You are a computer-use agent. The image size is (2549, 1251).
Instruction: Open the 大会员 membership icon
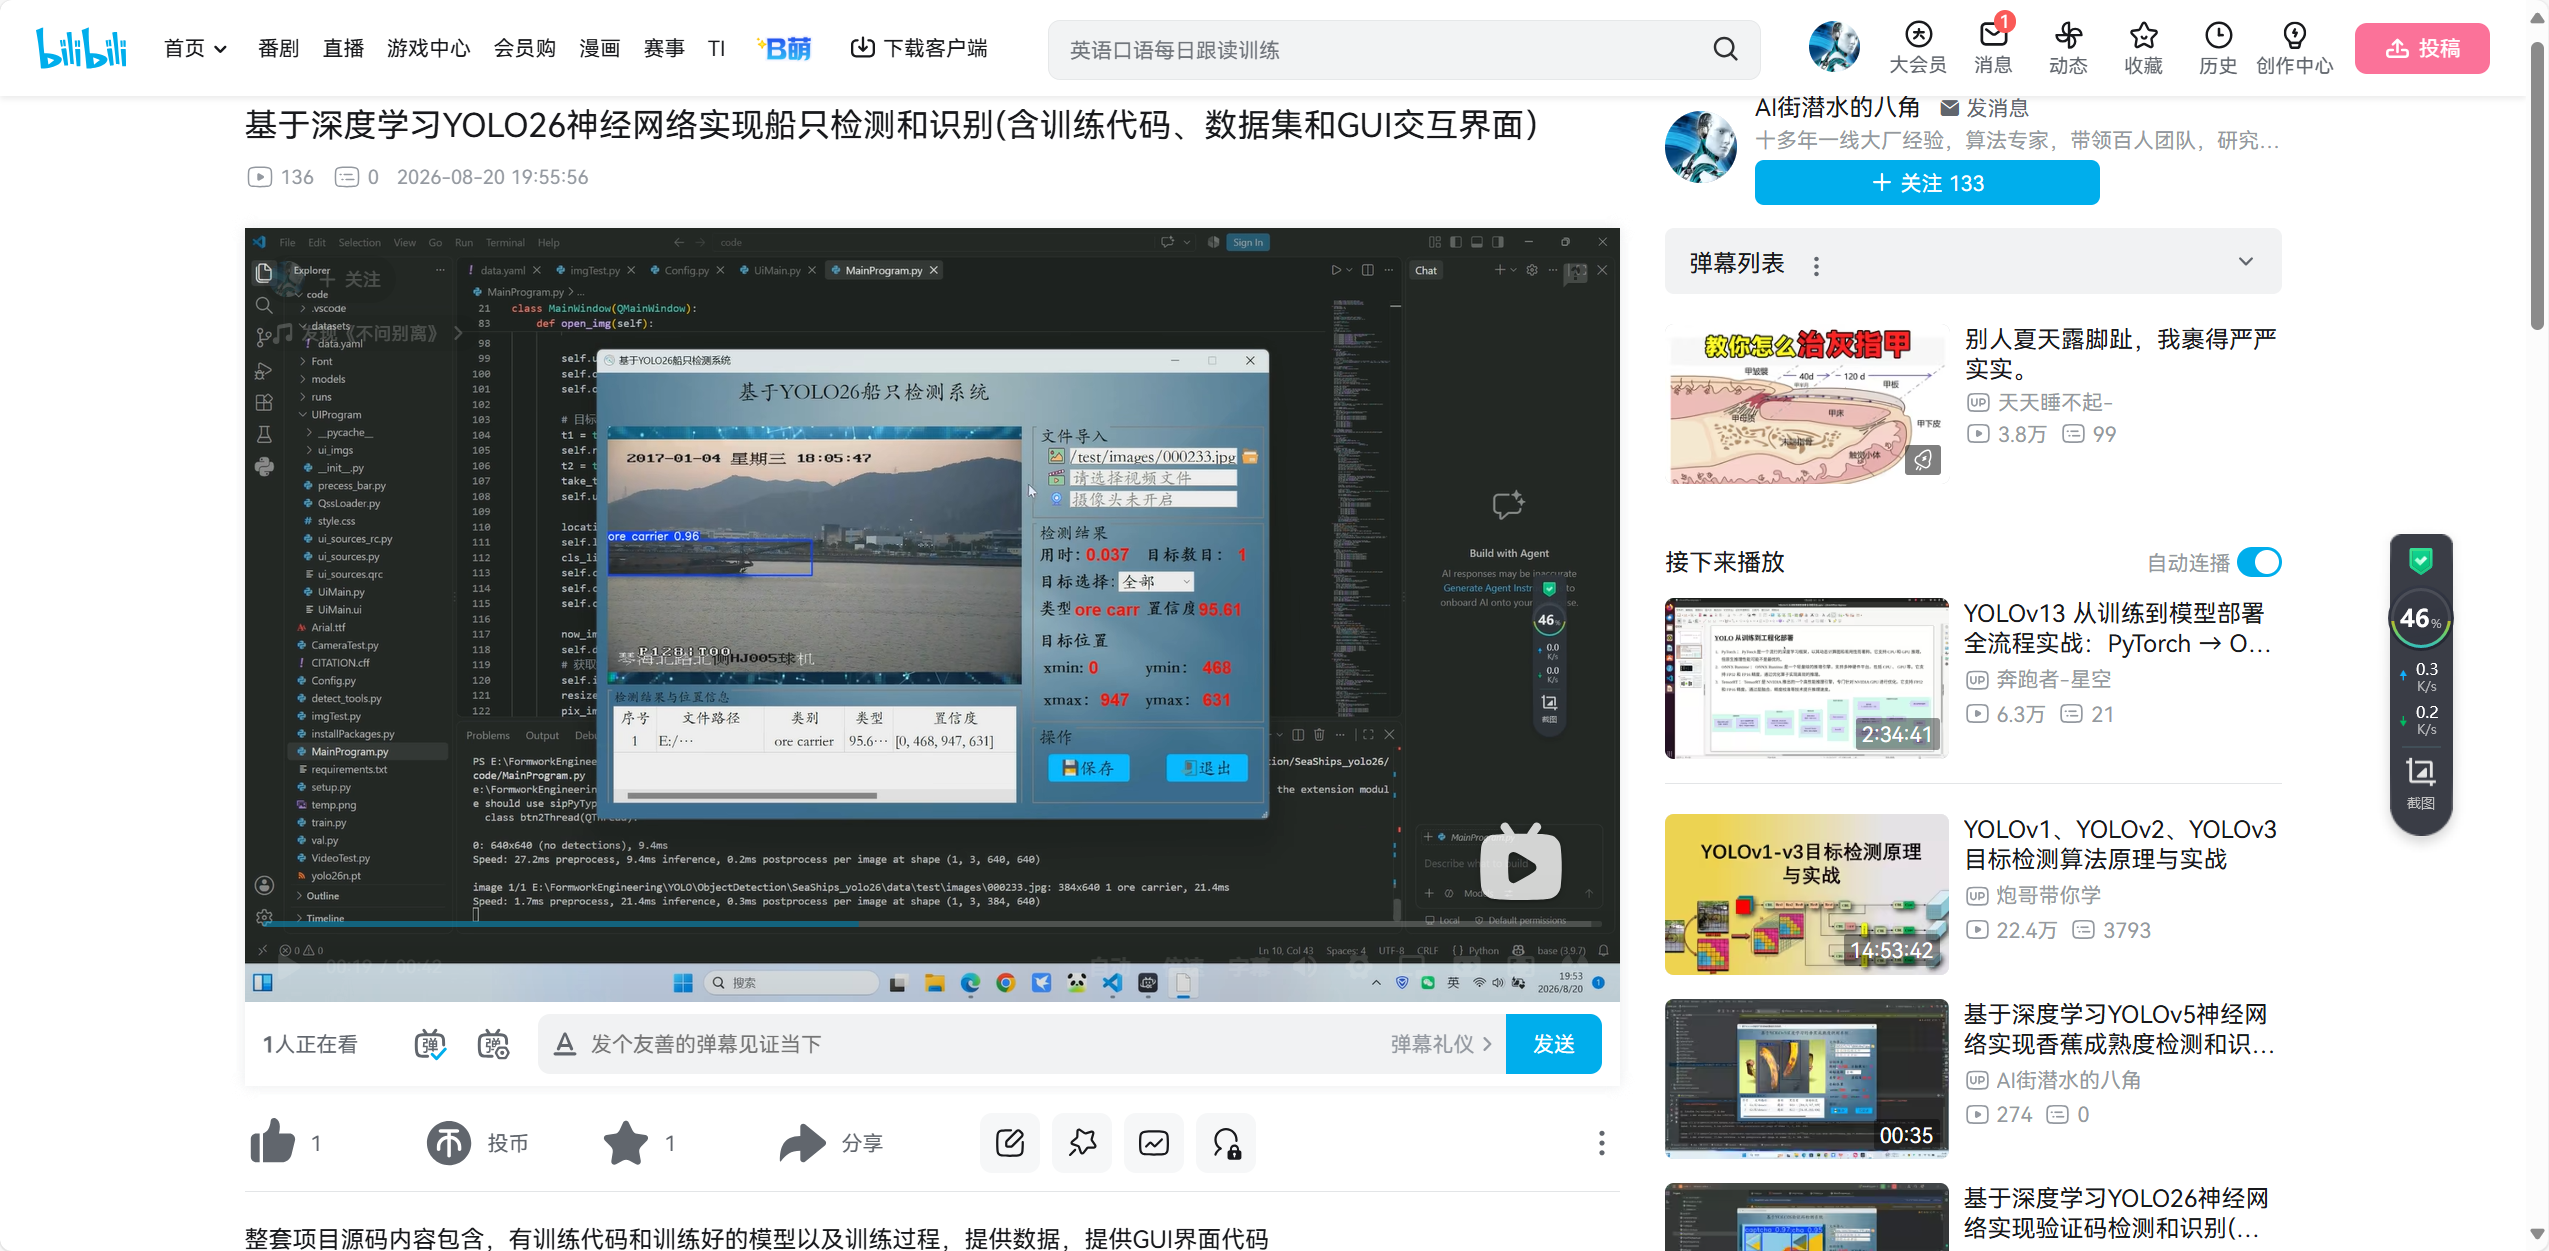[1917, 48]
